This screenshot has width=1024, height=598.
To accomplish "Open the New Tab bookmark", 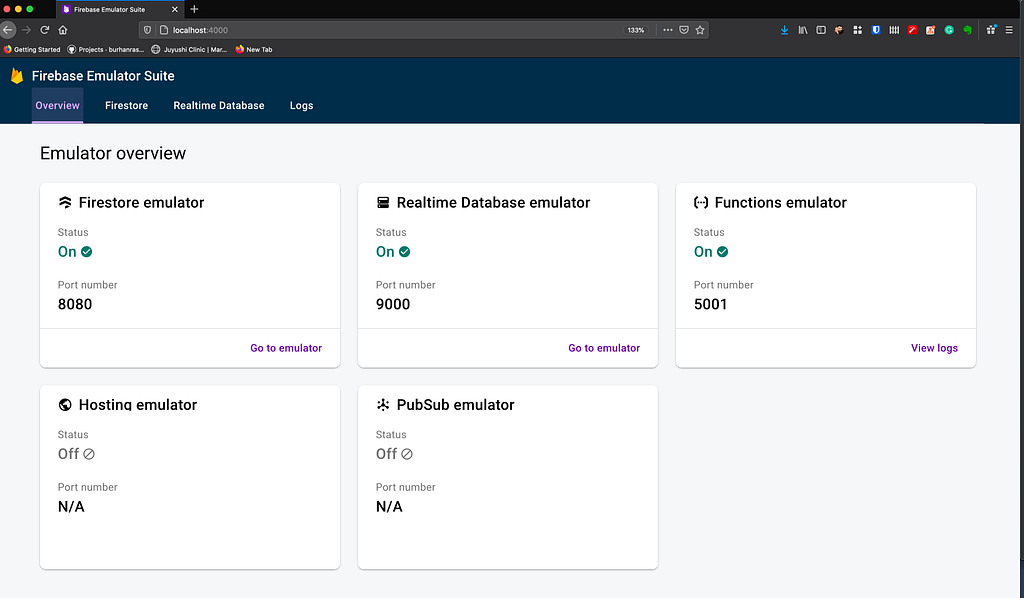I will pyautogui.click(x=254, y=50).
